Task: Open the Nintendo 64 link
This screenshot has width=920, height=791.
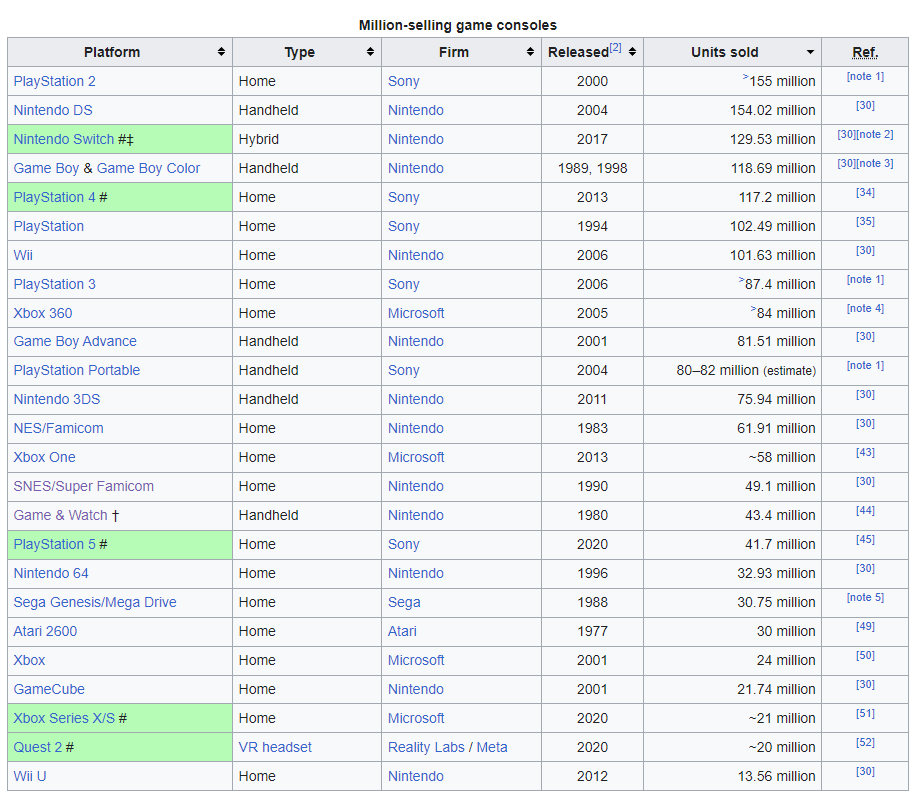Action: coord(51,573)
